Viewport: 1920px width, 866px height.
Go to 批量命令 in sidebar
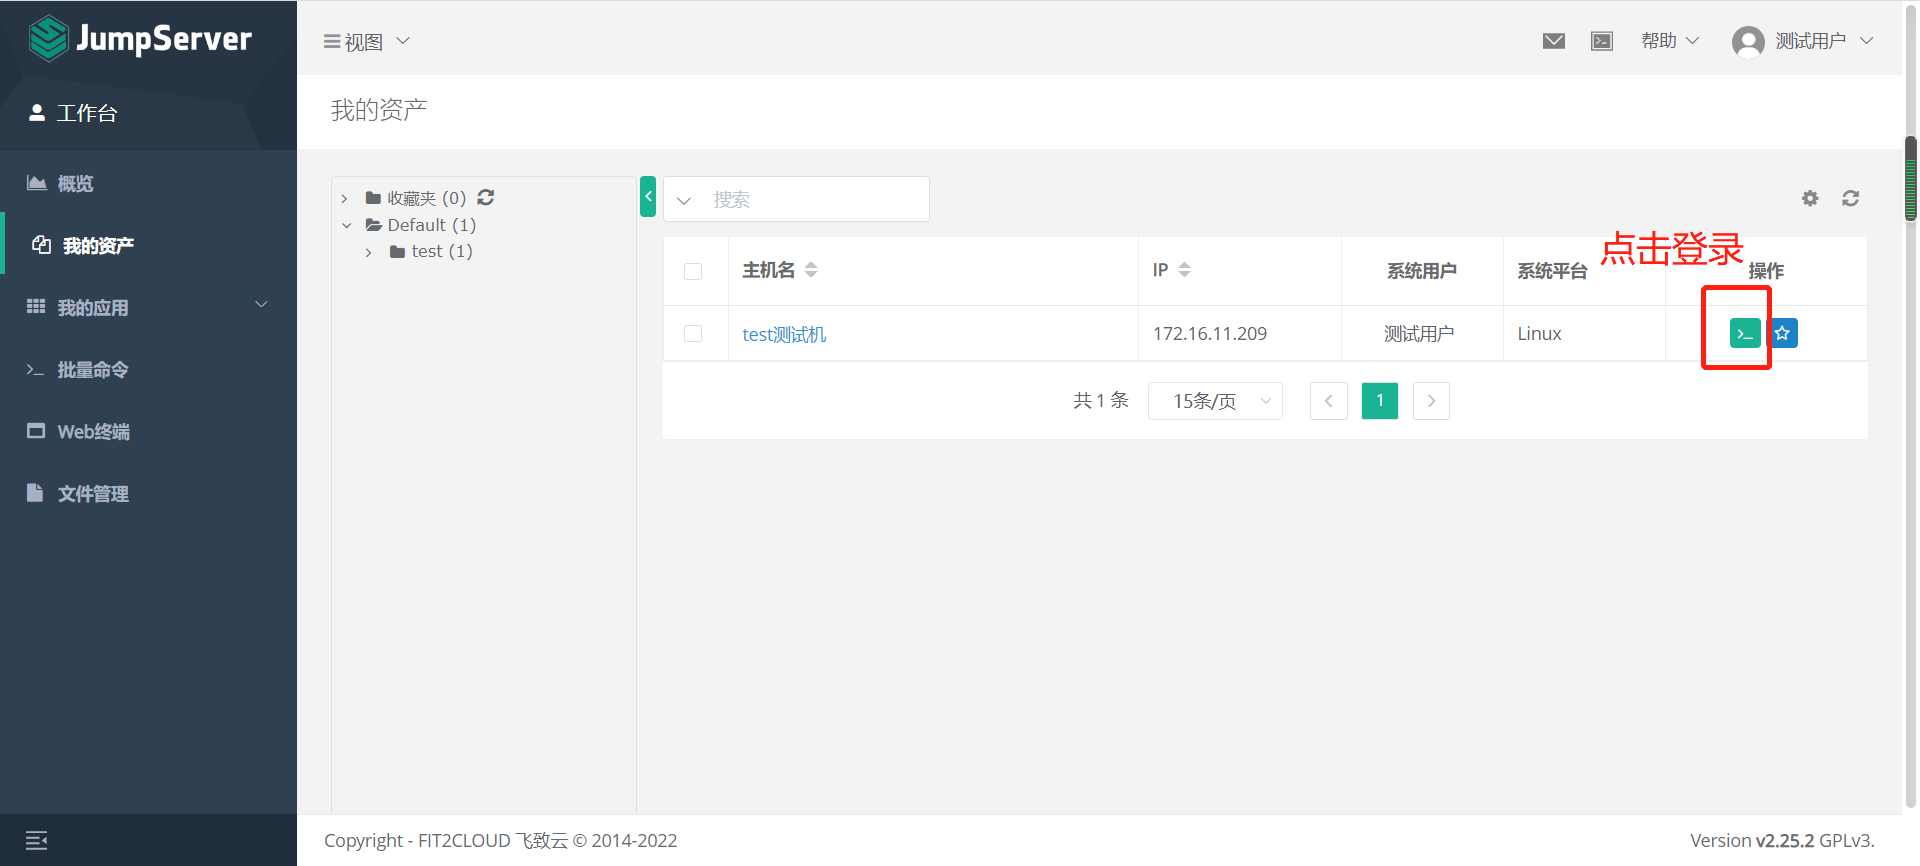coord(92,370)
